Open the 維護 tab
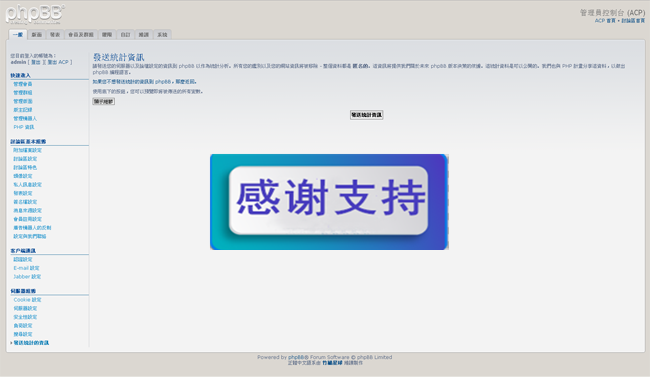The width and height of the screenshot is (650, 377). (144, 35)
